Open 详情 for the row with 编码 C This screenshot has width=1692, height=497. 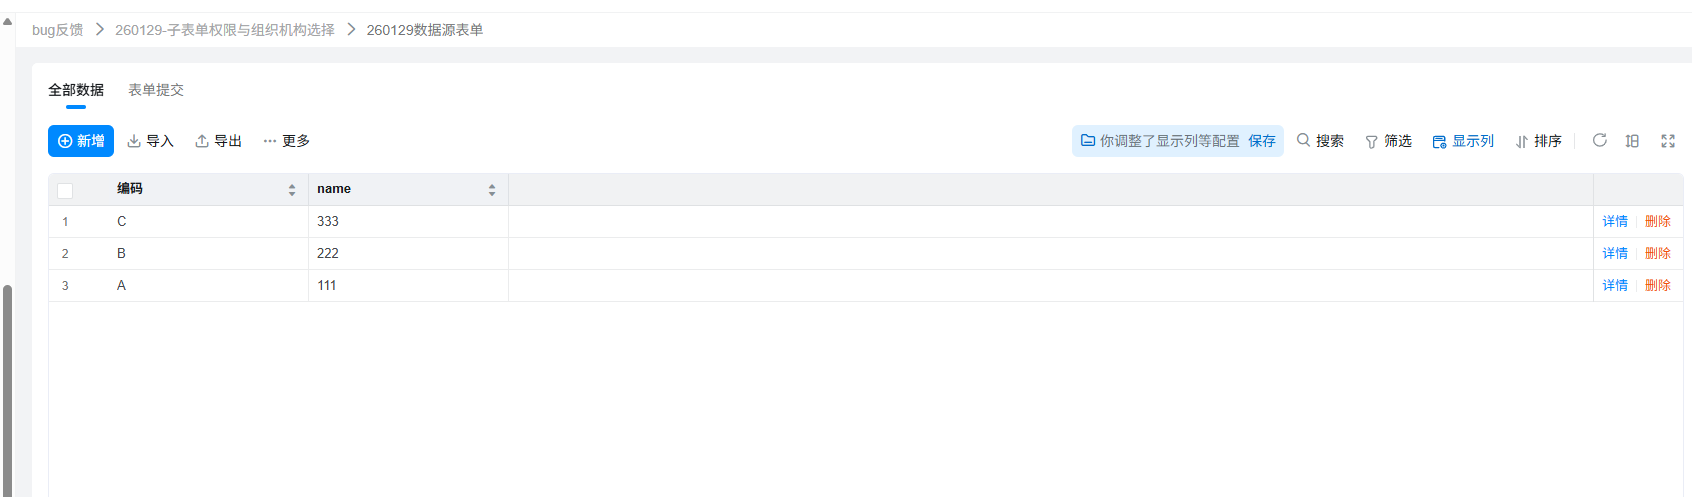[x=1615, y=221]
